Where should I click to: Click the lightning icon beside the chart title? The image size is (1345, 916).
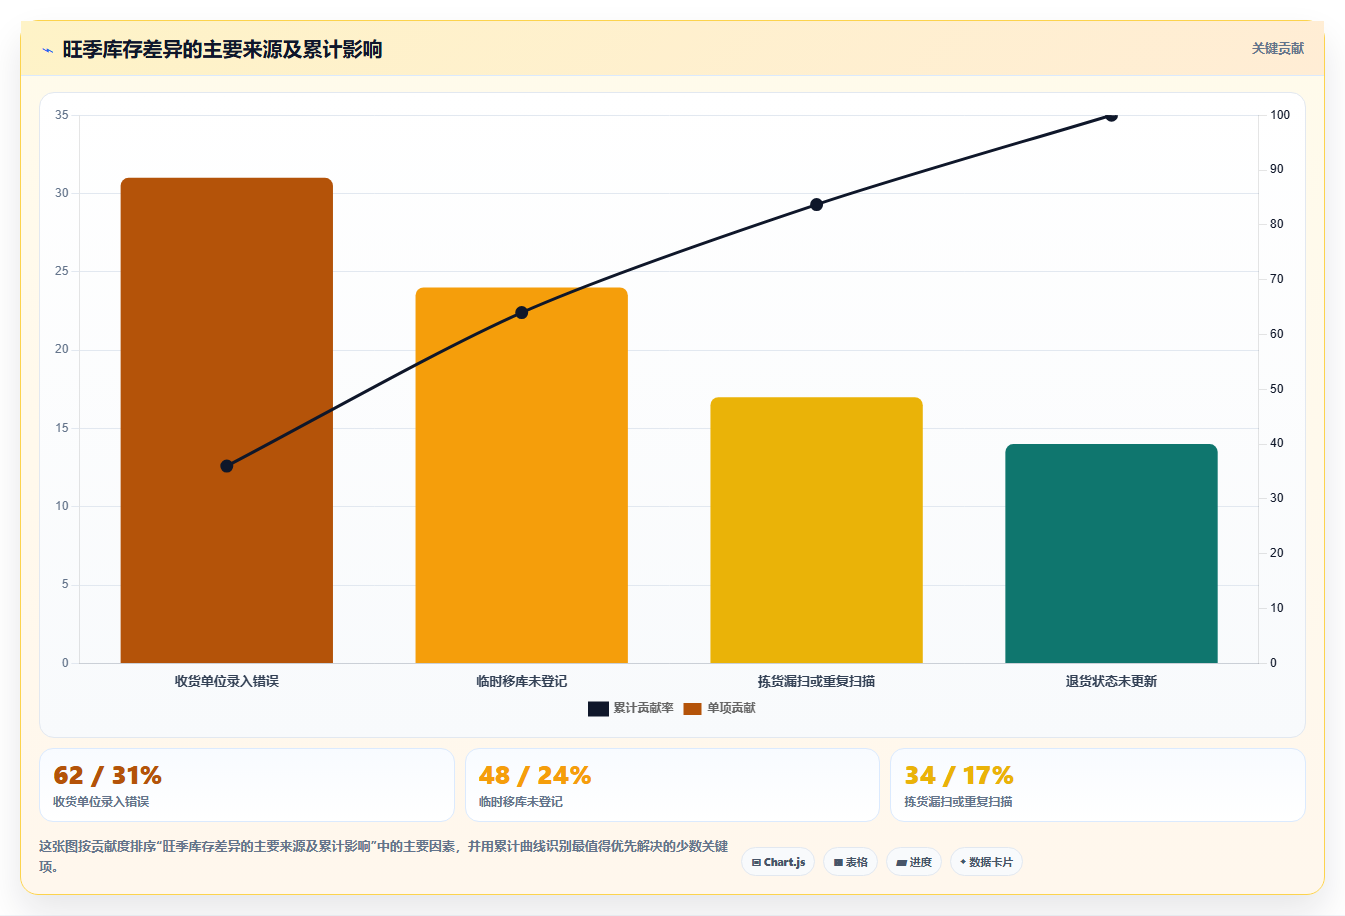pos(47,50)
